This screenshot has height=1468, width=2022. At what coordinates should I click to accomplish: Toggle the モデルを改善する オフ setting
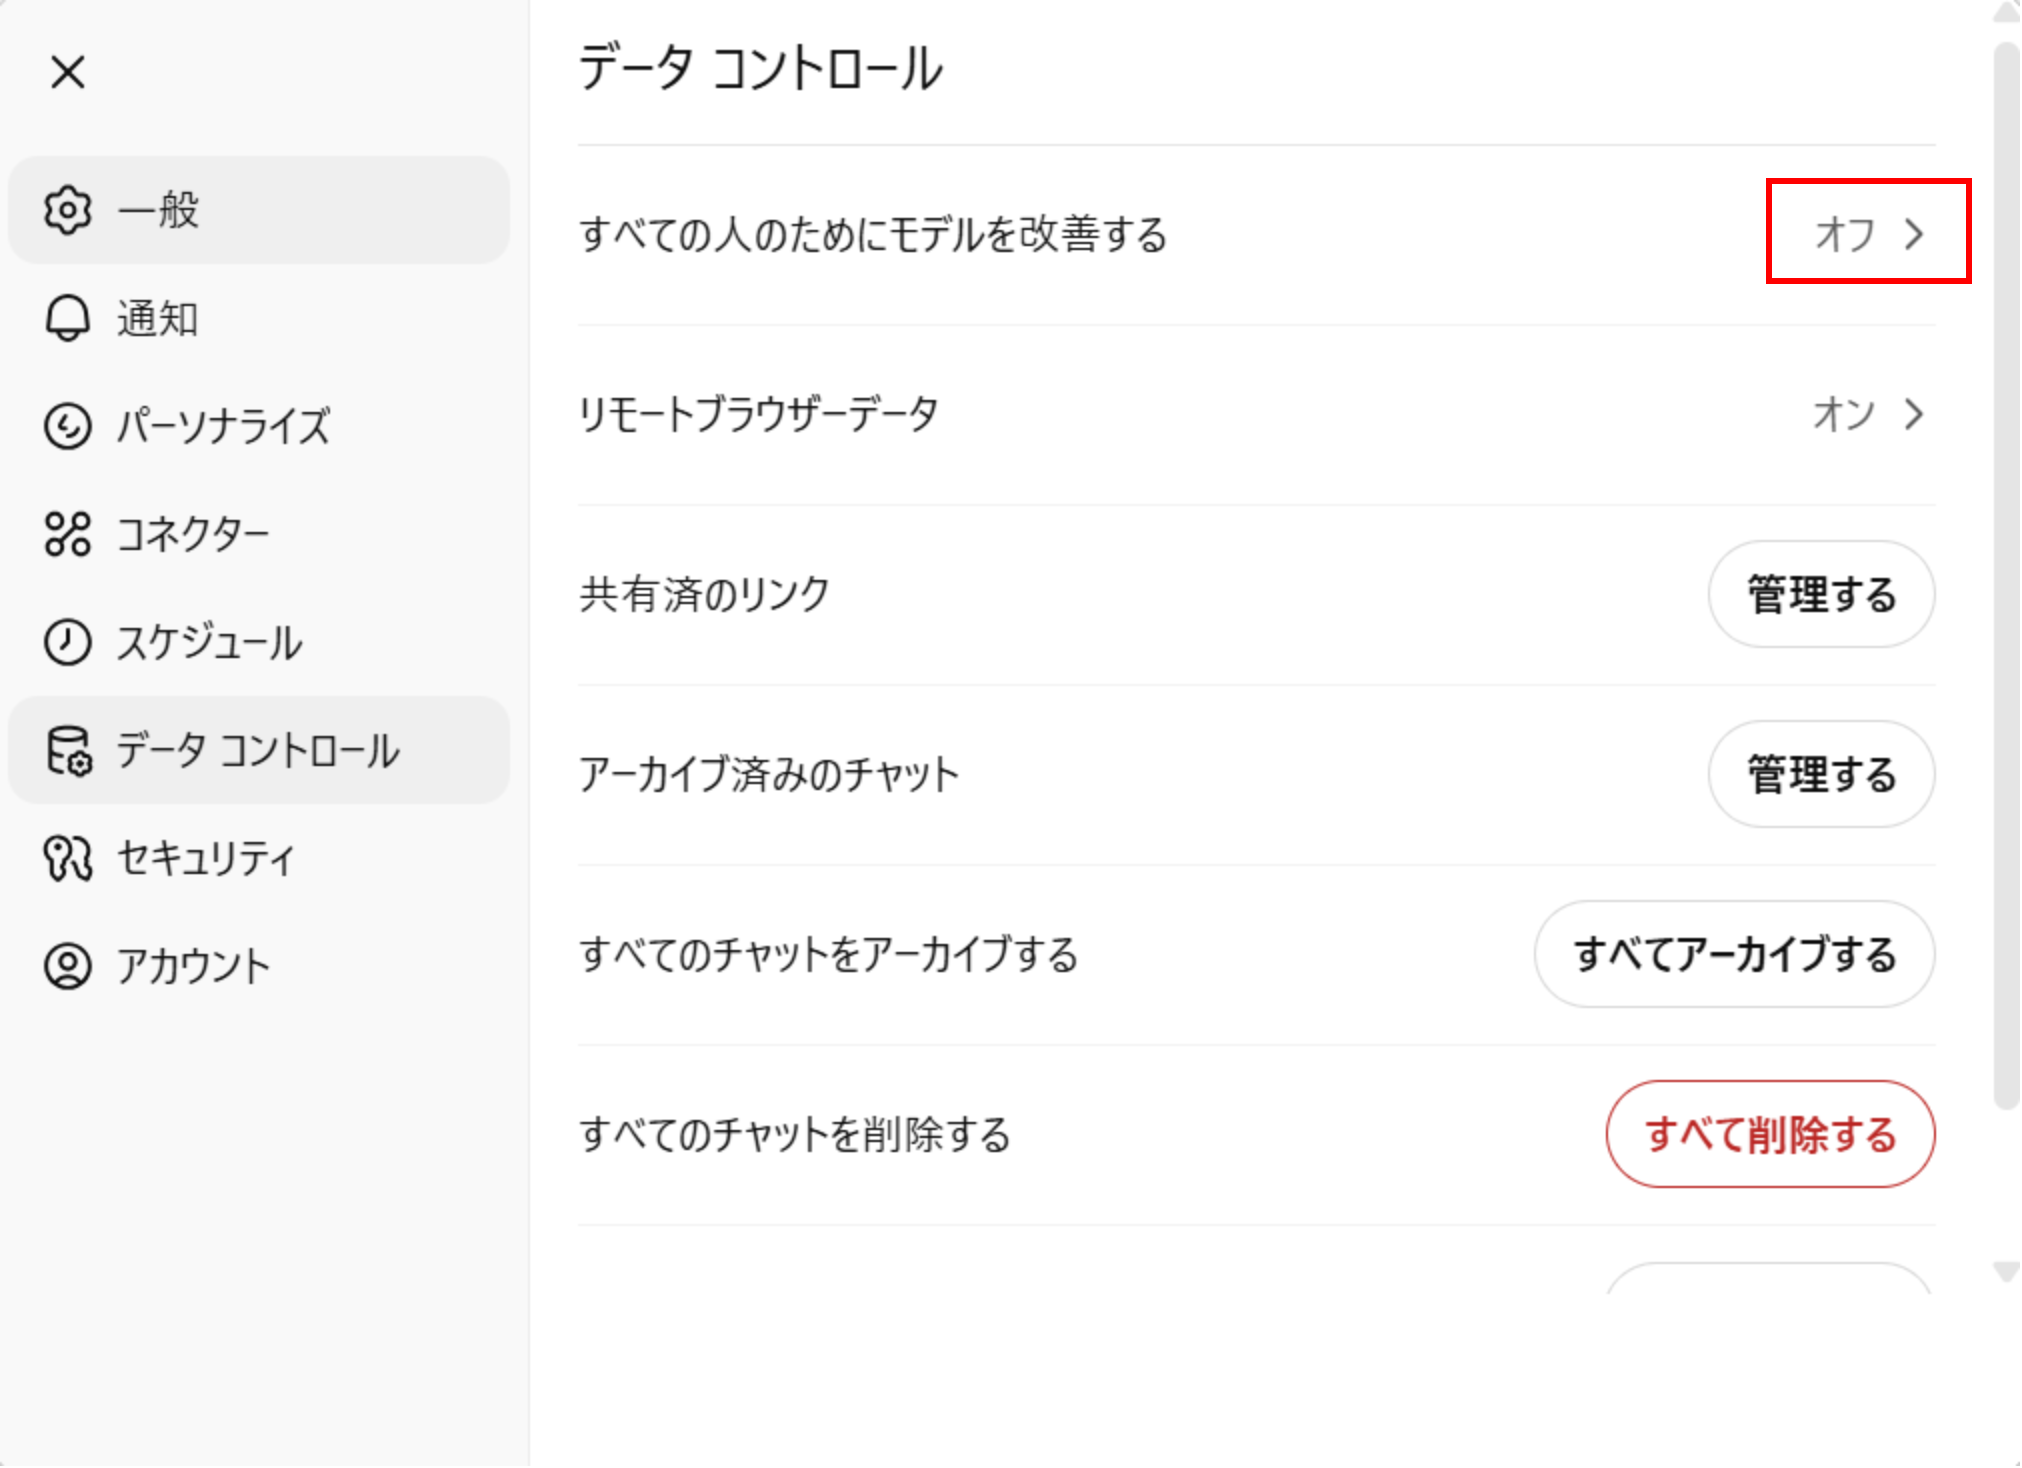point(1845,234)
